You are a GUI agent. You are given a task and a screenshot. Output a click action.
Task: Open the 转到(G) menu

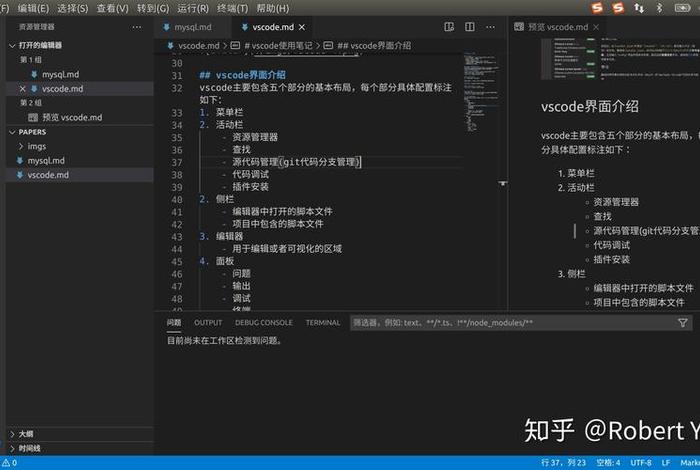coord(153,8)
